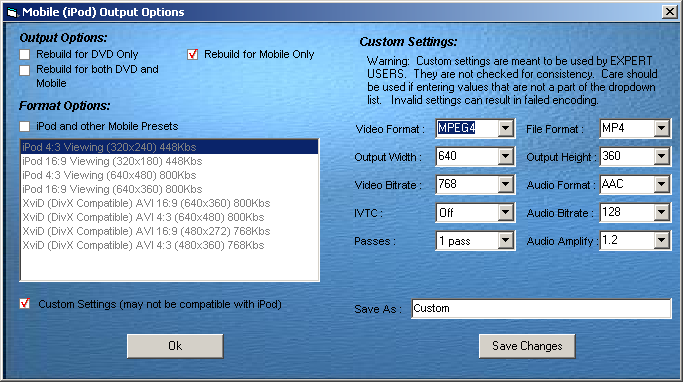Expand the Passes dropdown
Viewport: 683px width, 382px height.
coord(505,240)
